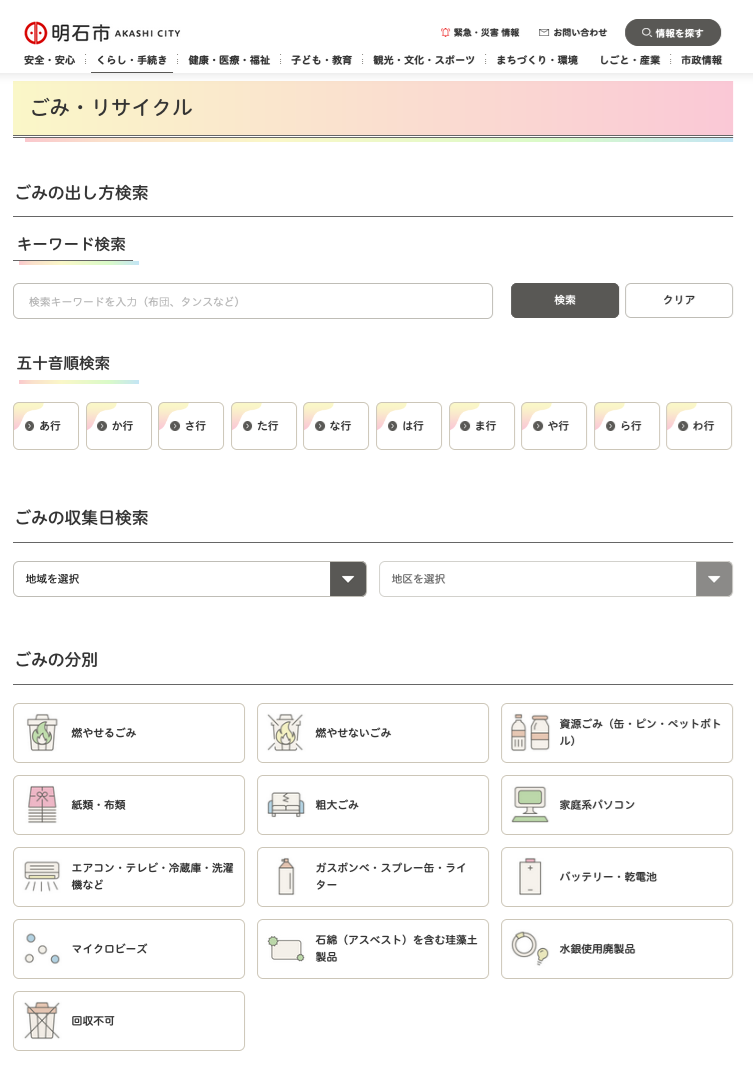Open the 子ども・教育 menu item
753x1080 pixels.
321,60
